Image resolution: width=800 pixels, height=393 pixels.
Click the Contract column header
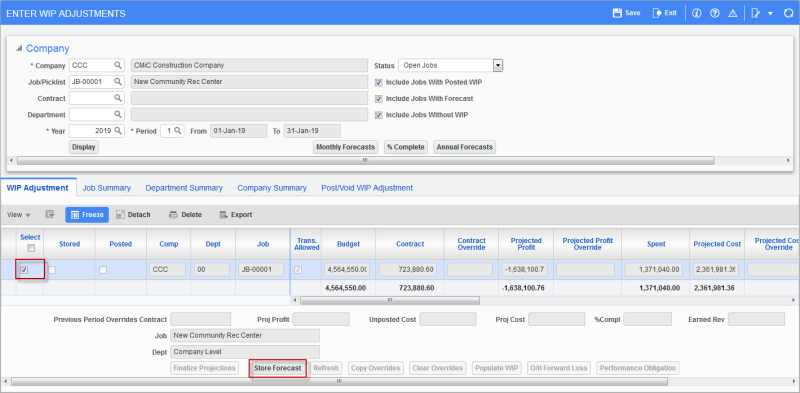point(410,244)
